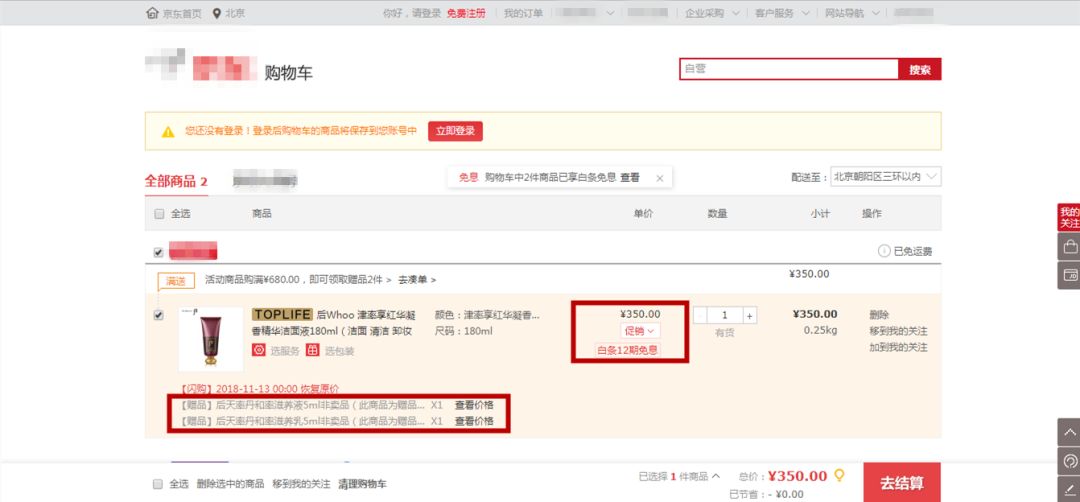This screenshot has height=502, width=1080.
Task: Open the customer service headset sidebar icon
Action: pos(1070,461)
